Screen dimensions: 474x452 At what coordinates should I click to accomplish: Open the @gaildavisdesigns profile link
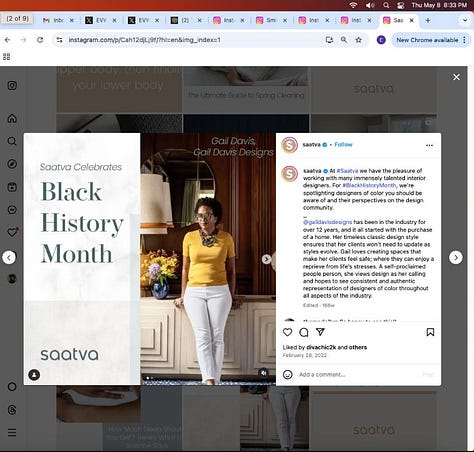pyautogui.click(x=327, y=222)
